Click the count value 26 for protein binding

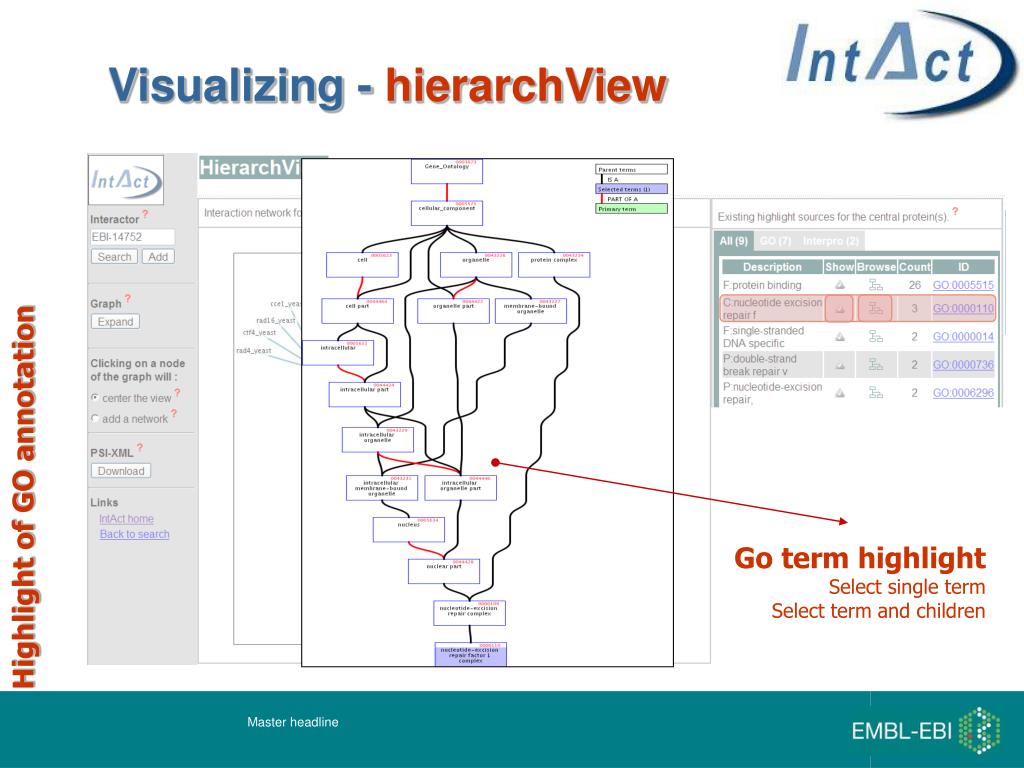pos(914,285)
